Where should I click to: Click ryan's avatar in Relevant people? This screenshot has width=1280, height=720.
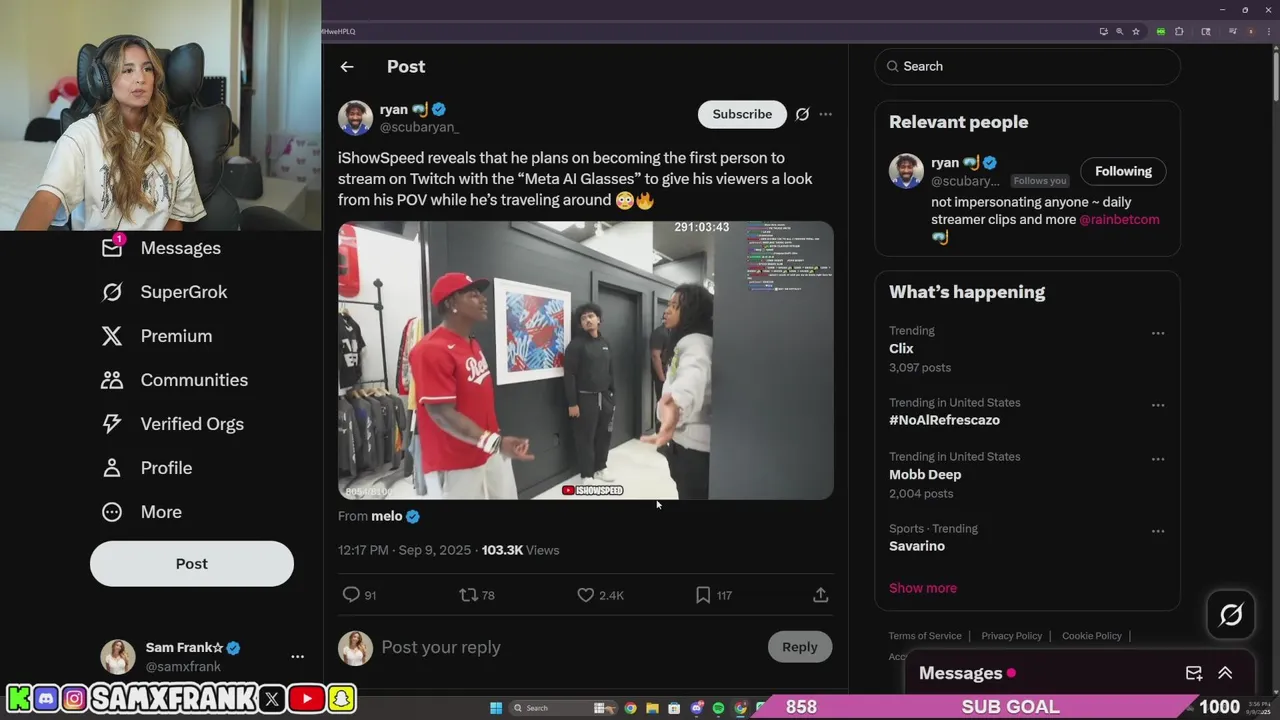[906, 171]
